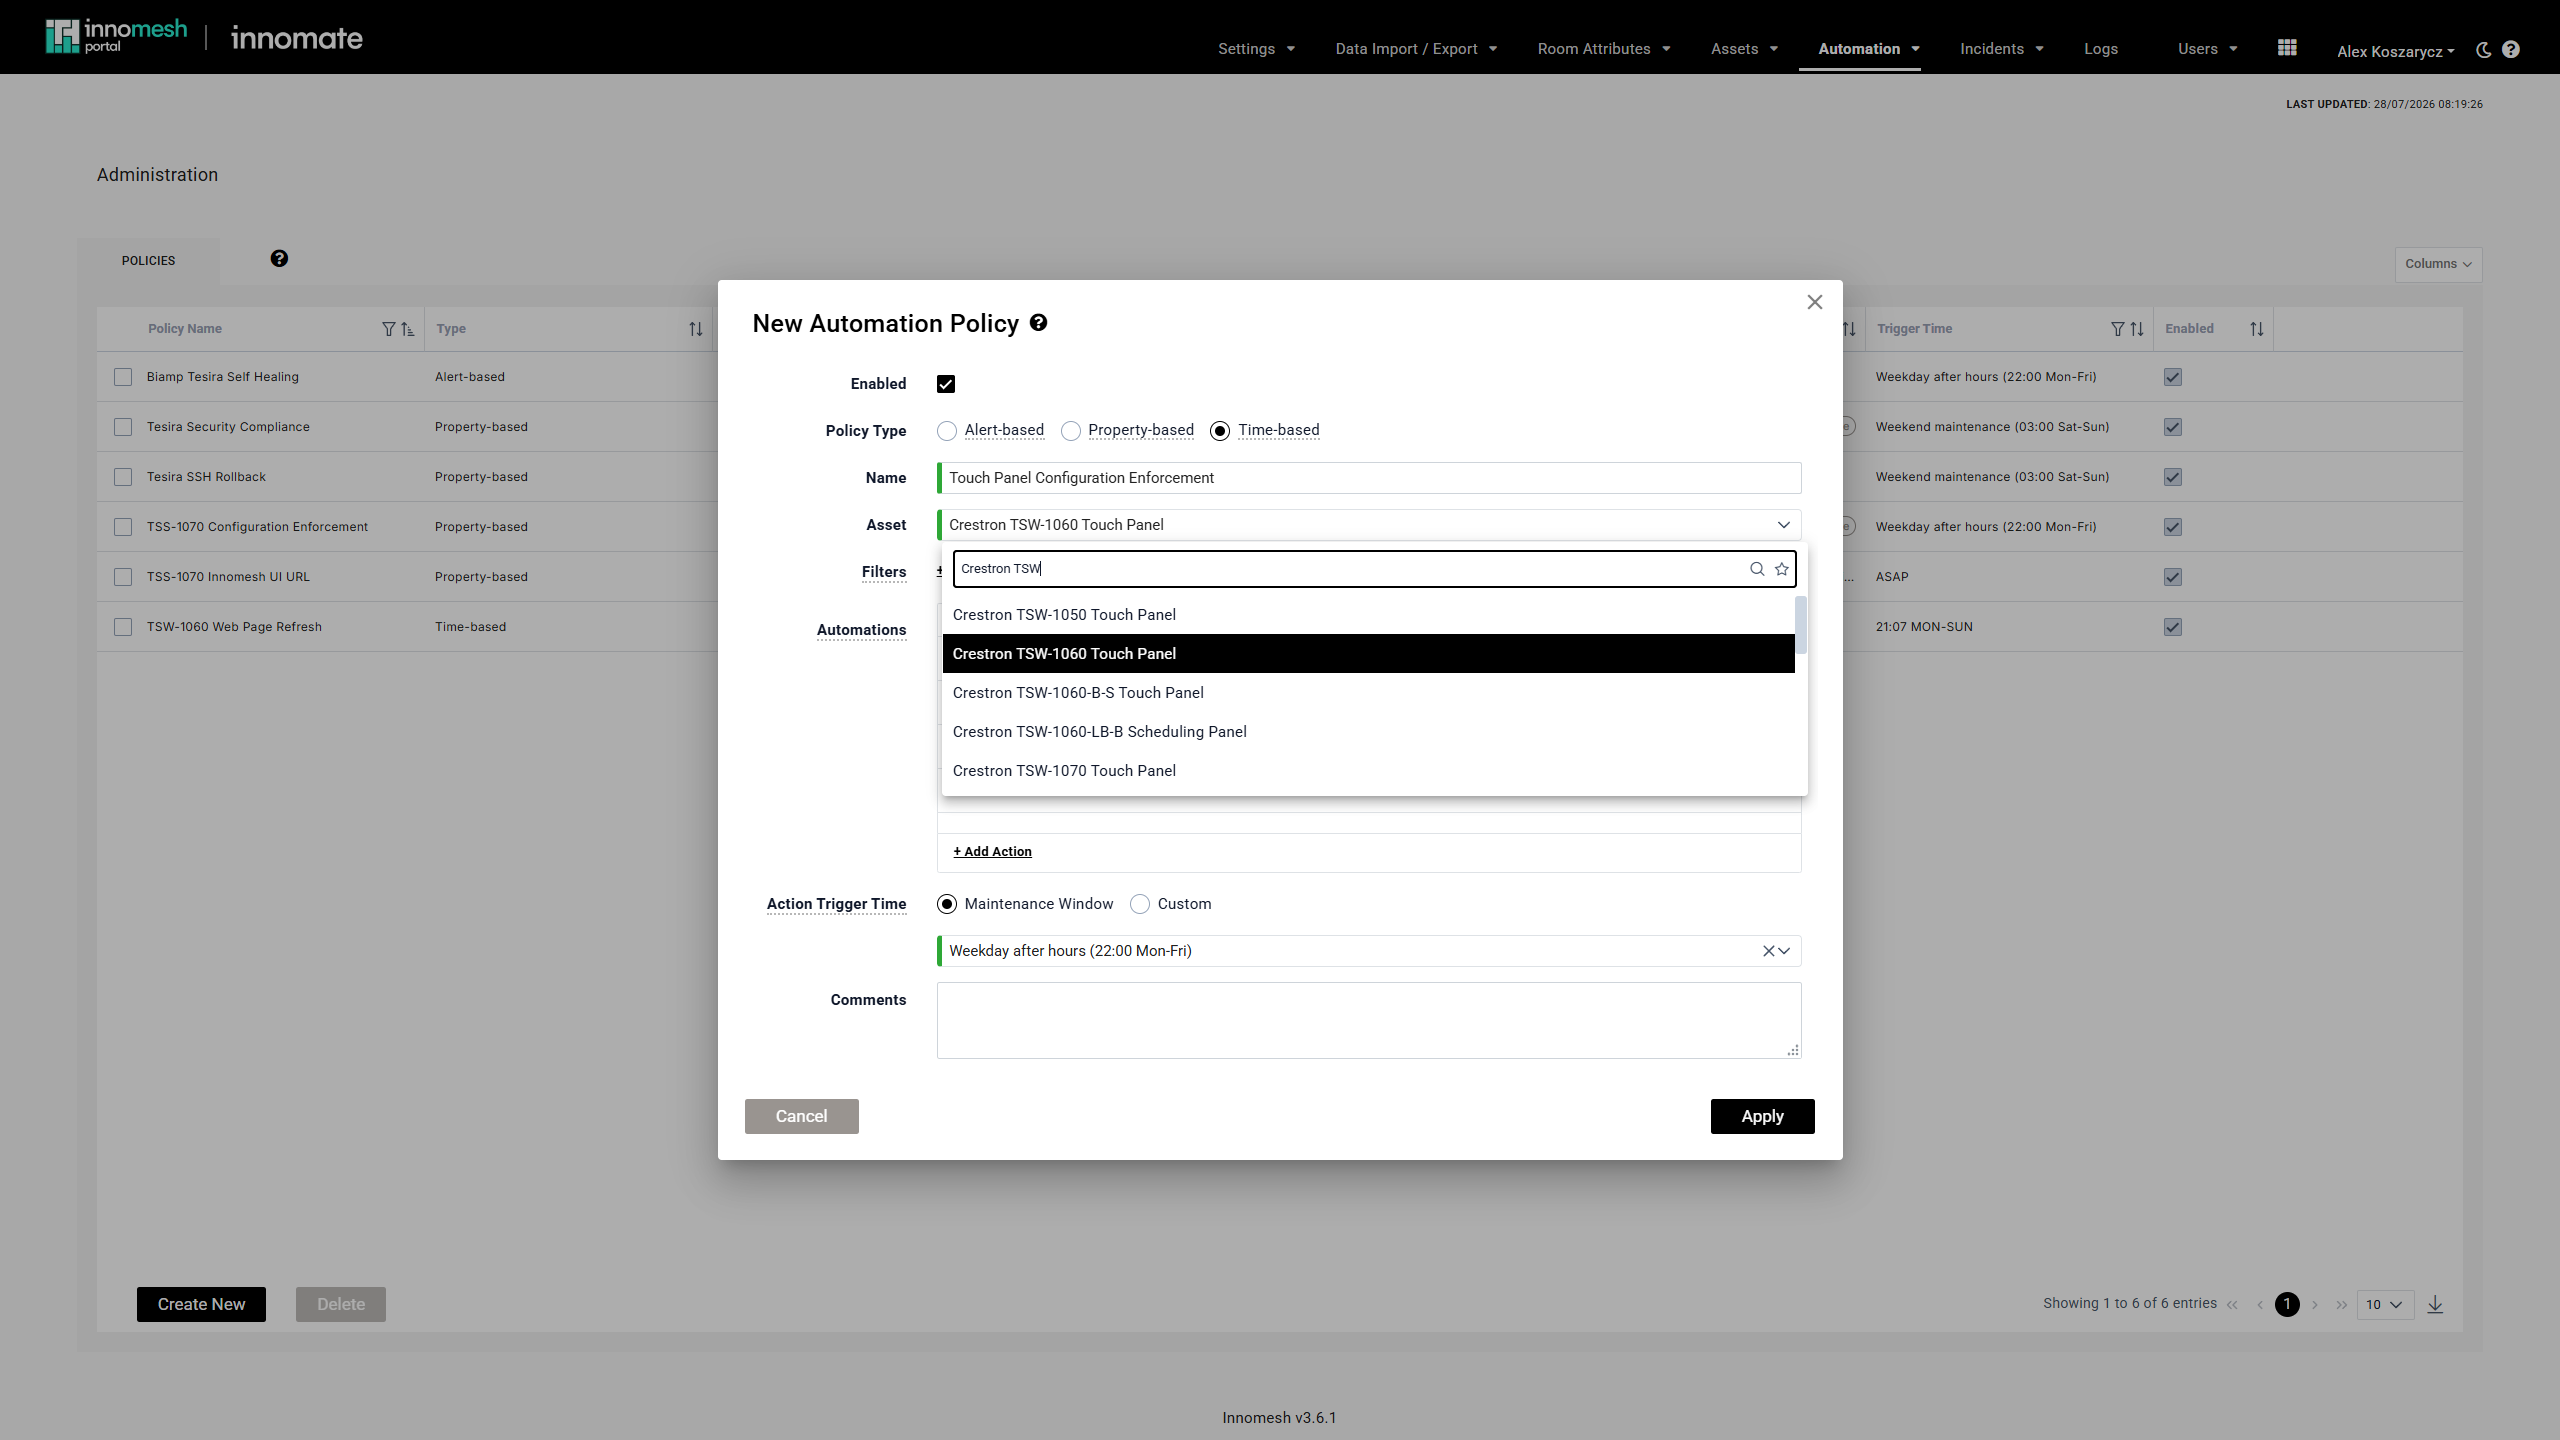
Task: Go to Logs
Action: 2101,49
